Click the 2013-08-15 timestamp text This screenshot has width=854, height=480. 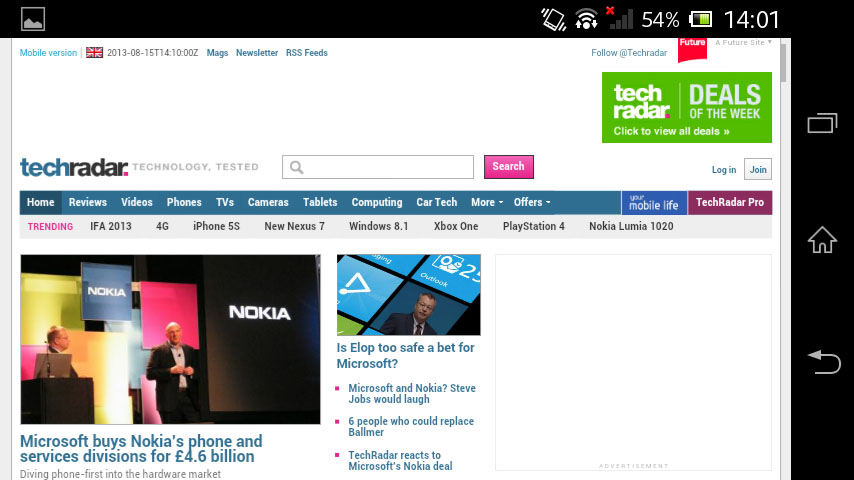pyautogui.click(x=152, y=53)
